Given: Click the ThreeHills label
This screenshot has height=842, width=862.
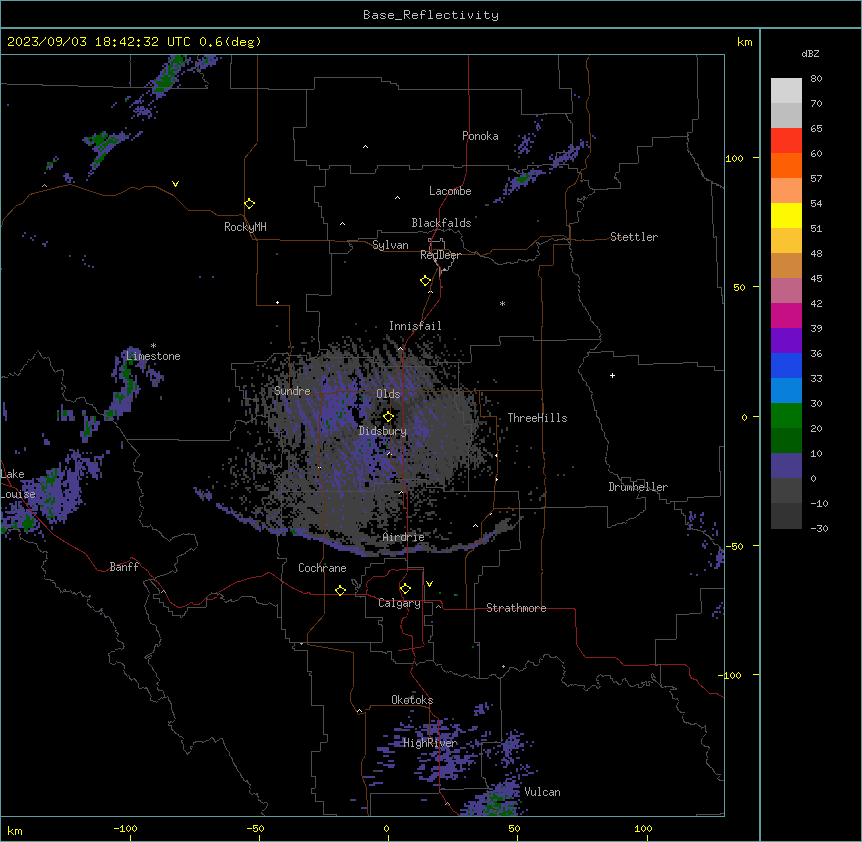Looking at the screenshot, I should click(537, 418).
